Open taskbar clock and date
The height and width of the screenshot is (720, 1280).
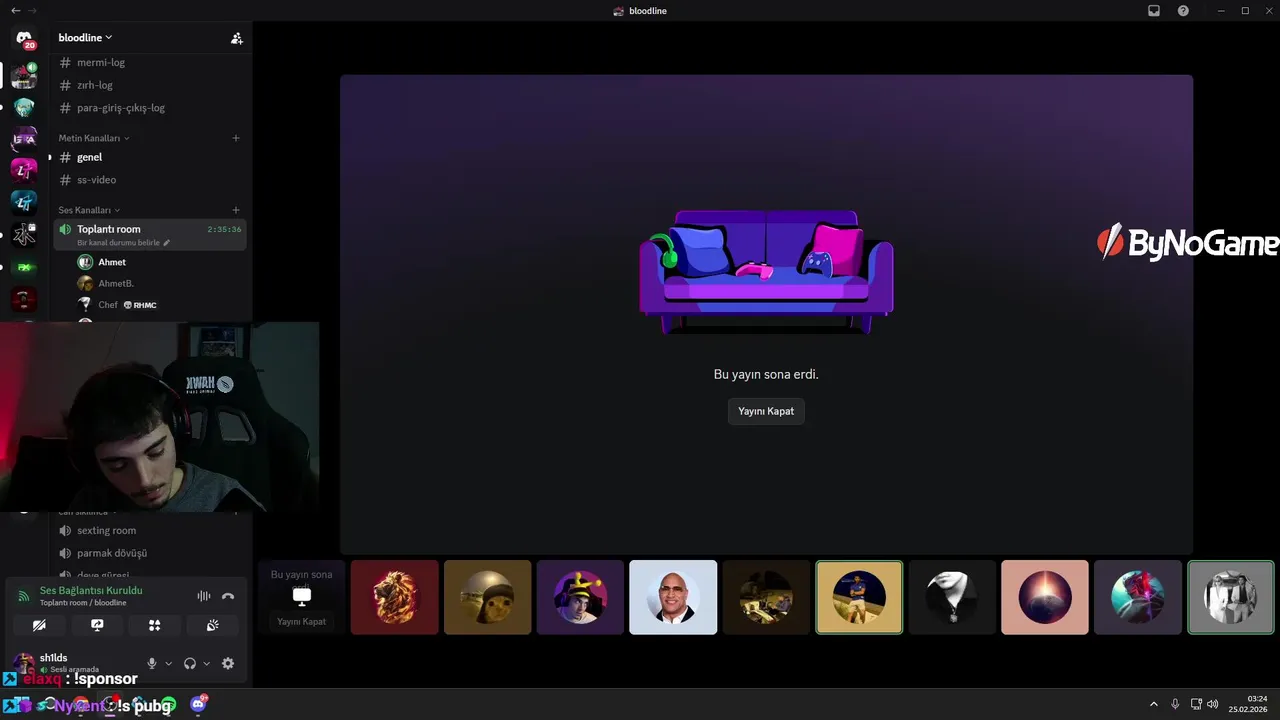pyautogui.click(x=1250, y=704)
